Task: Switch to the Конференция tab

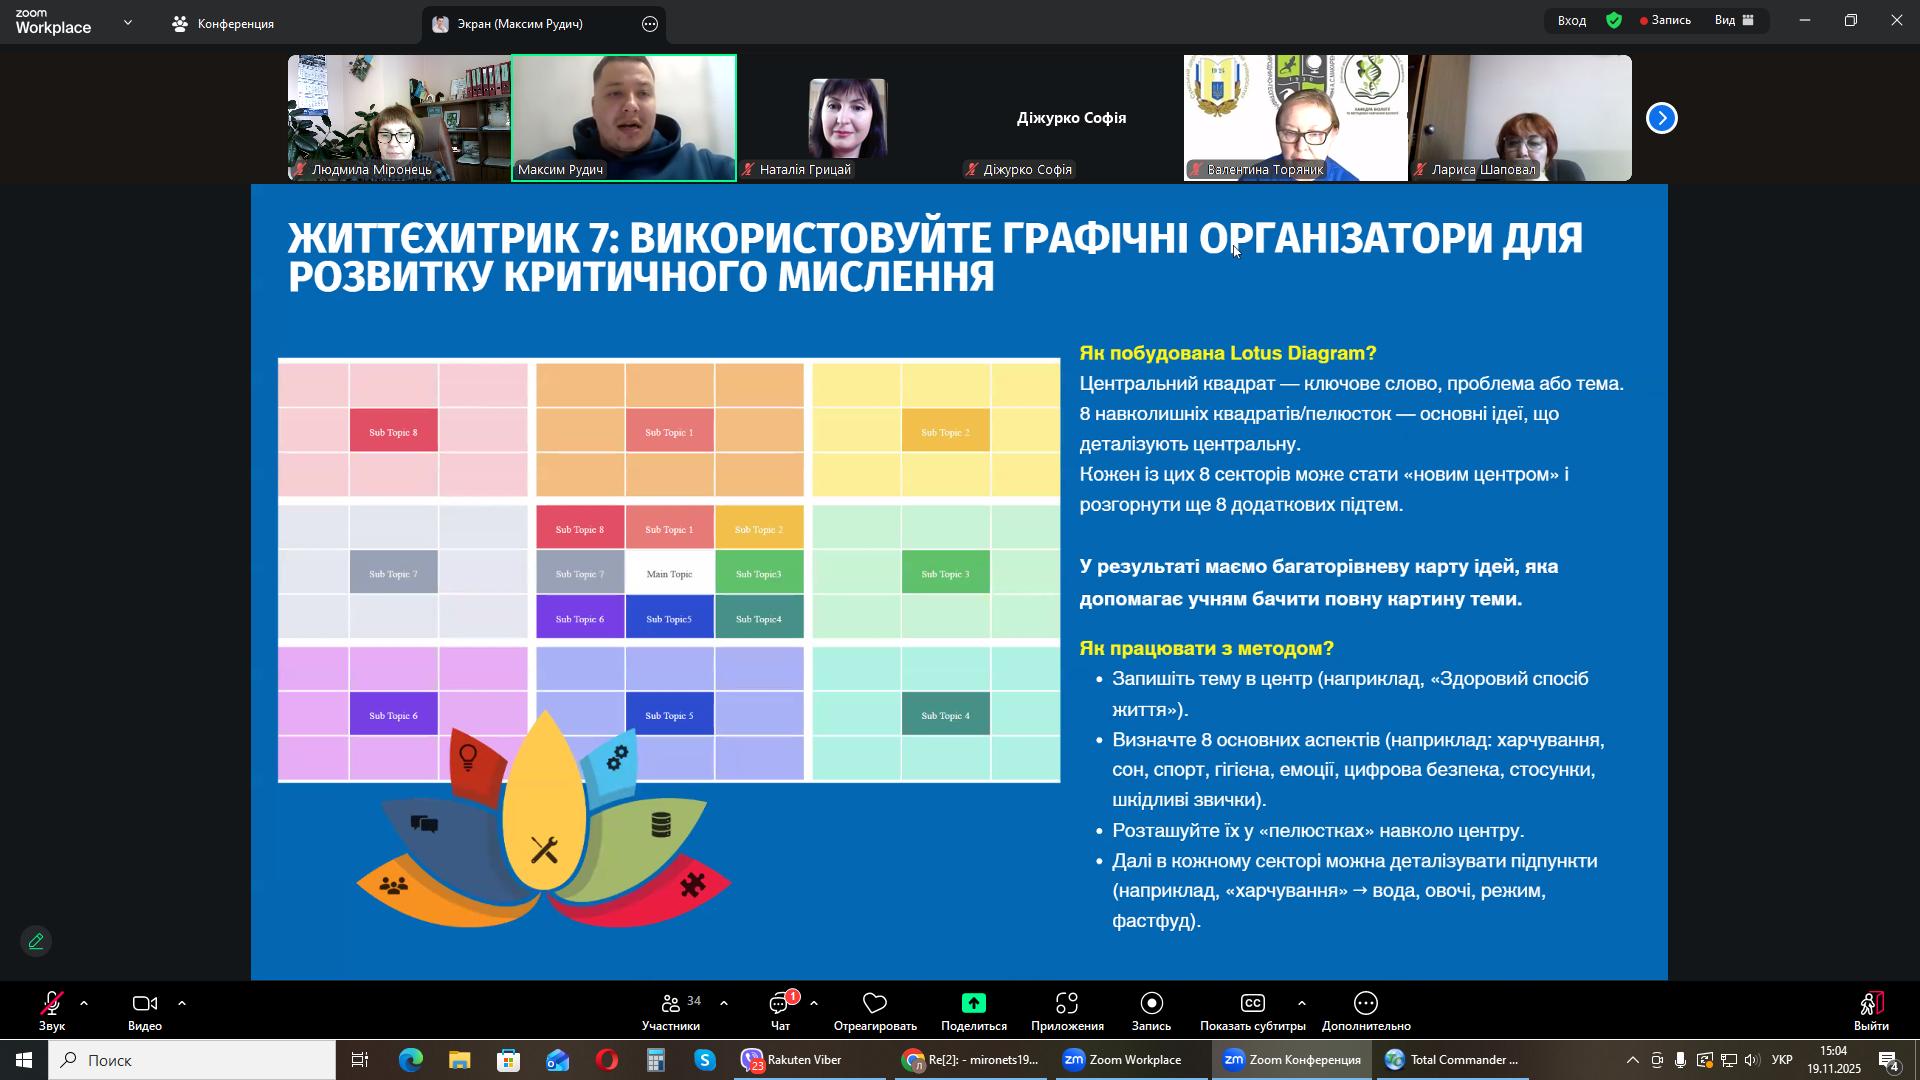Action: pyautogui.click(x=223, y=24)
